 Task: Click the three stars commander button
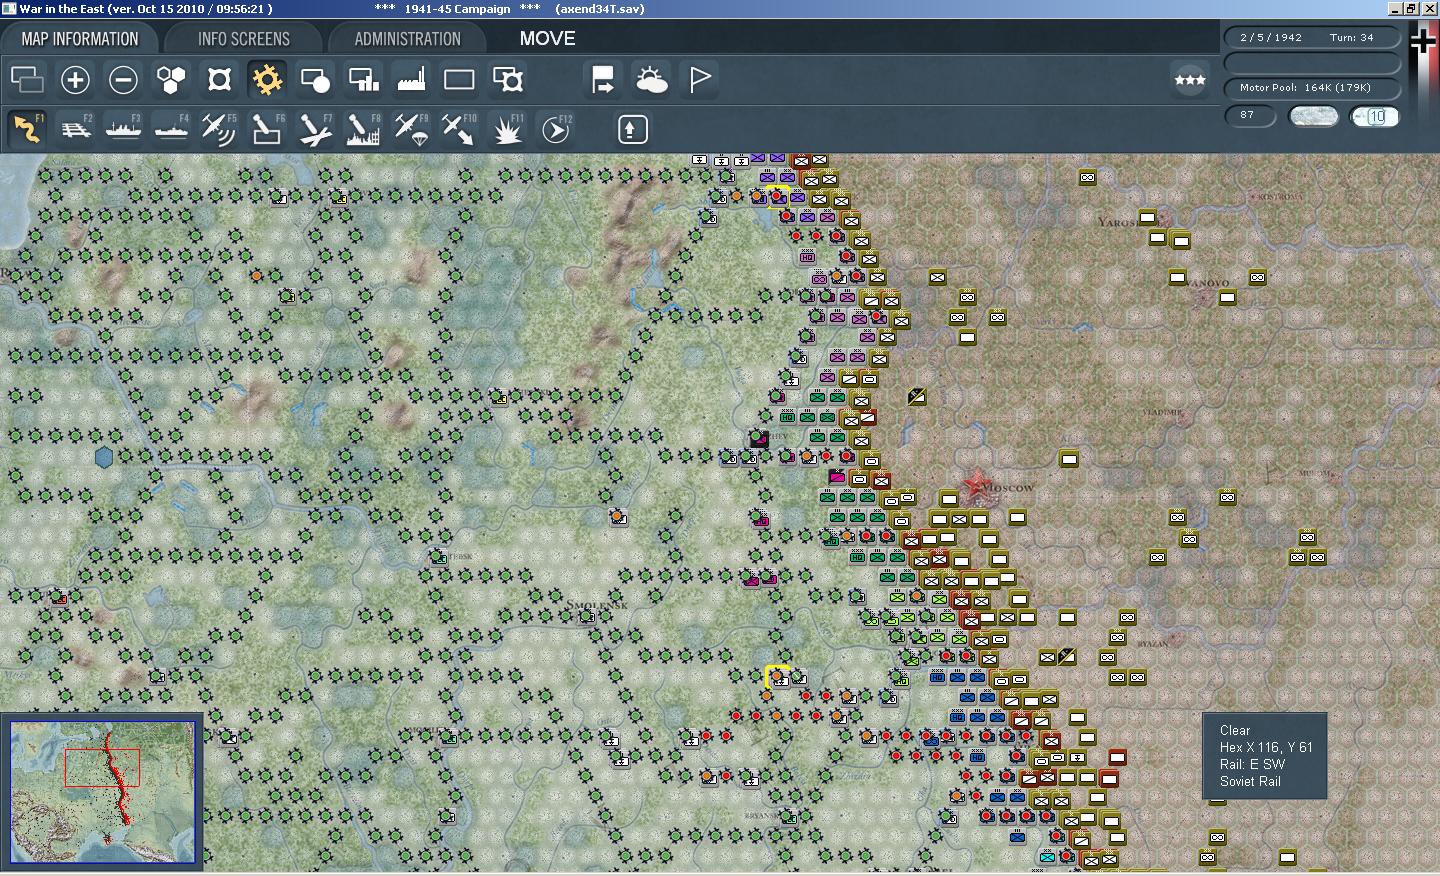(1190, 80)
